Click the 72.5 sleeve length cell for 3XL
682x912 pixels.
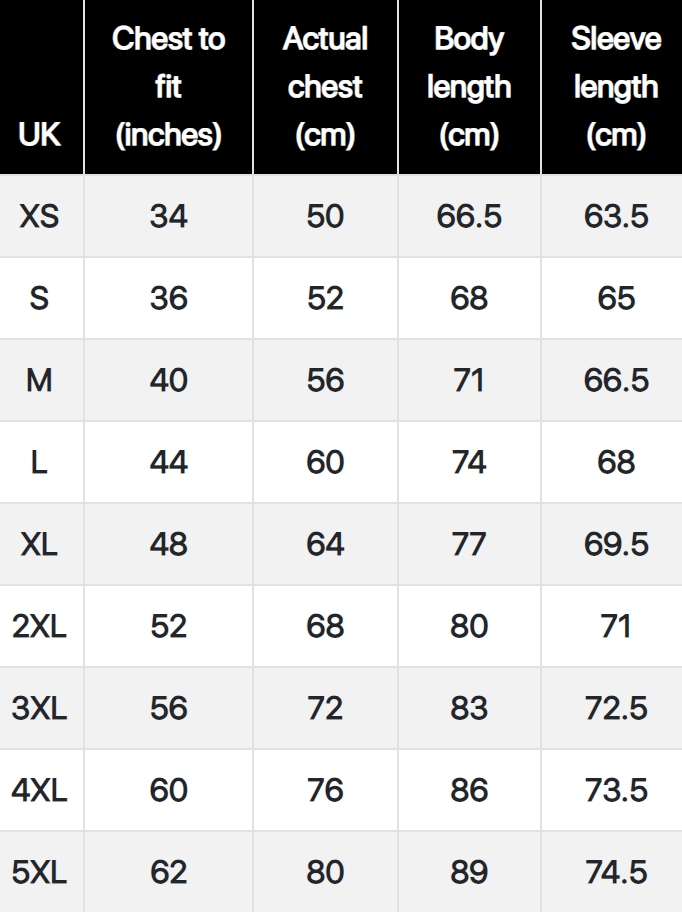(x=615, y=708)
